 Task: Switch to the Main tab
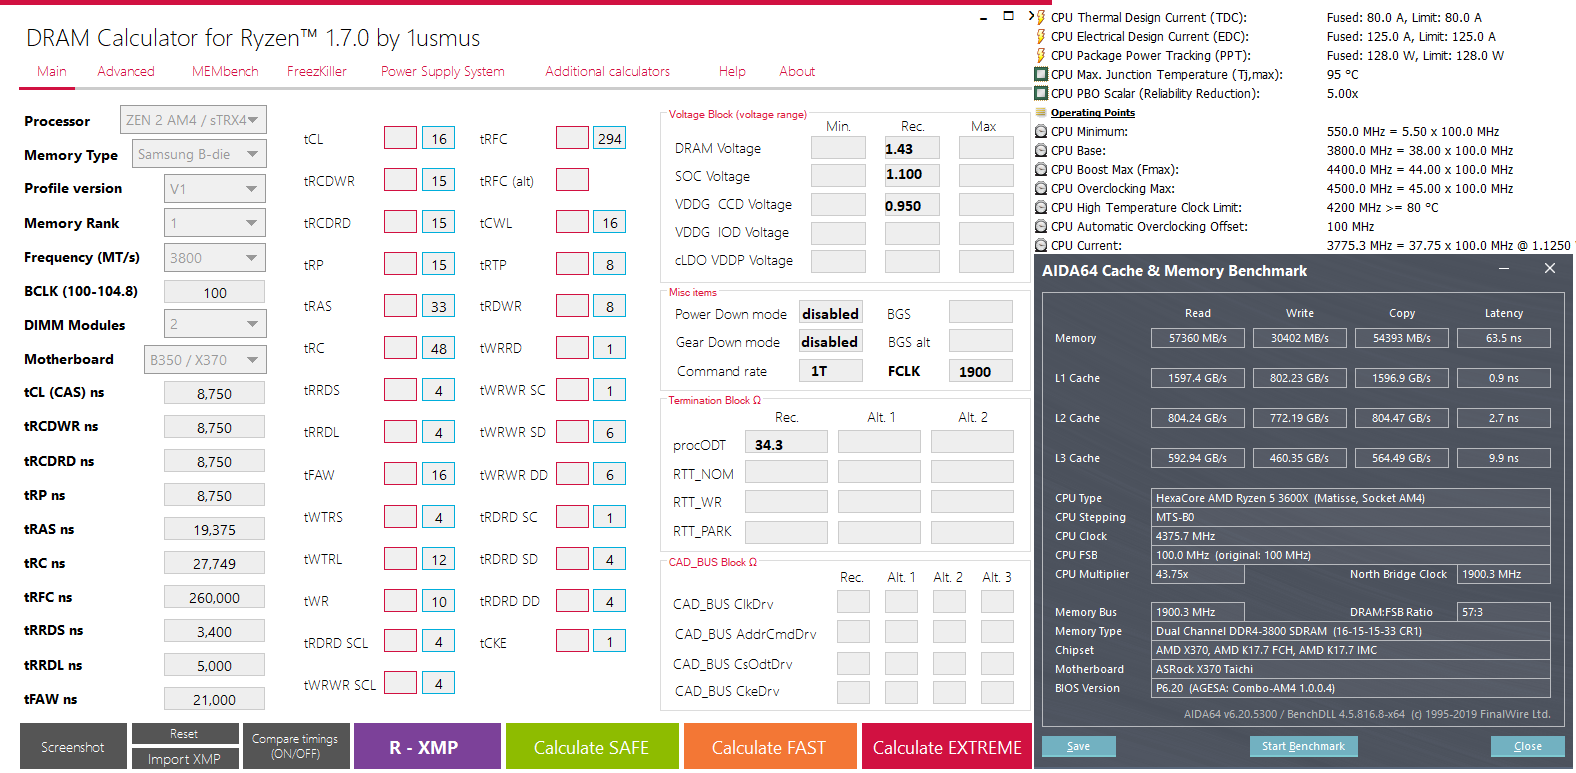point(52,71)
